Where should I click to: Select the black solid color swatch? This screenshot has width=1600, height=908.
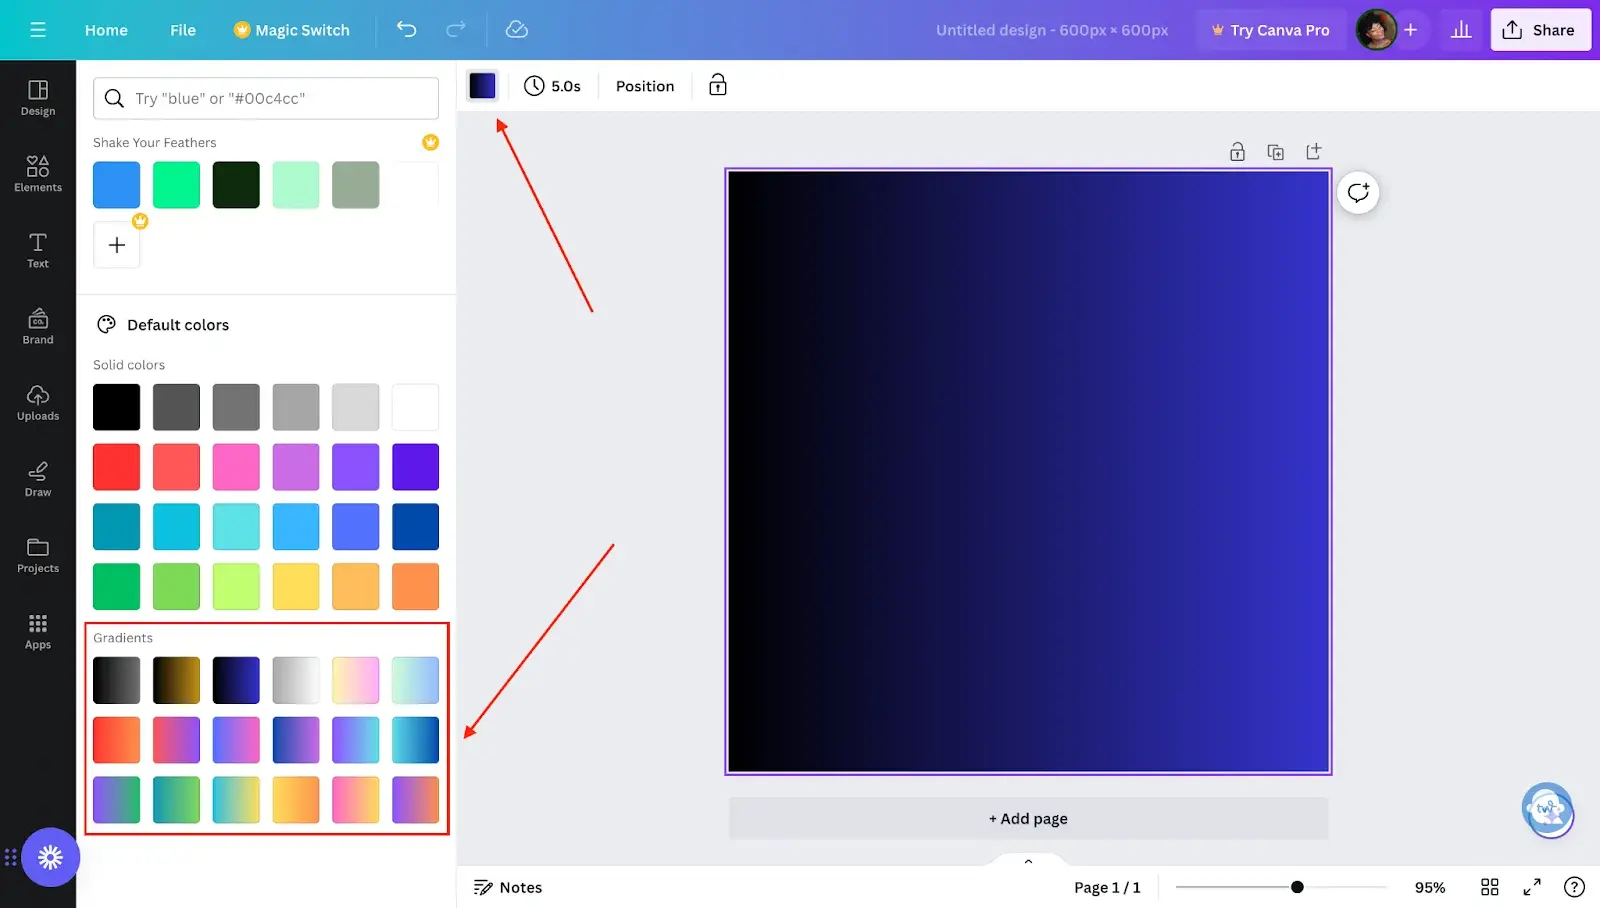pos(117,407)
